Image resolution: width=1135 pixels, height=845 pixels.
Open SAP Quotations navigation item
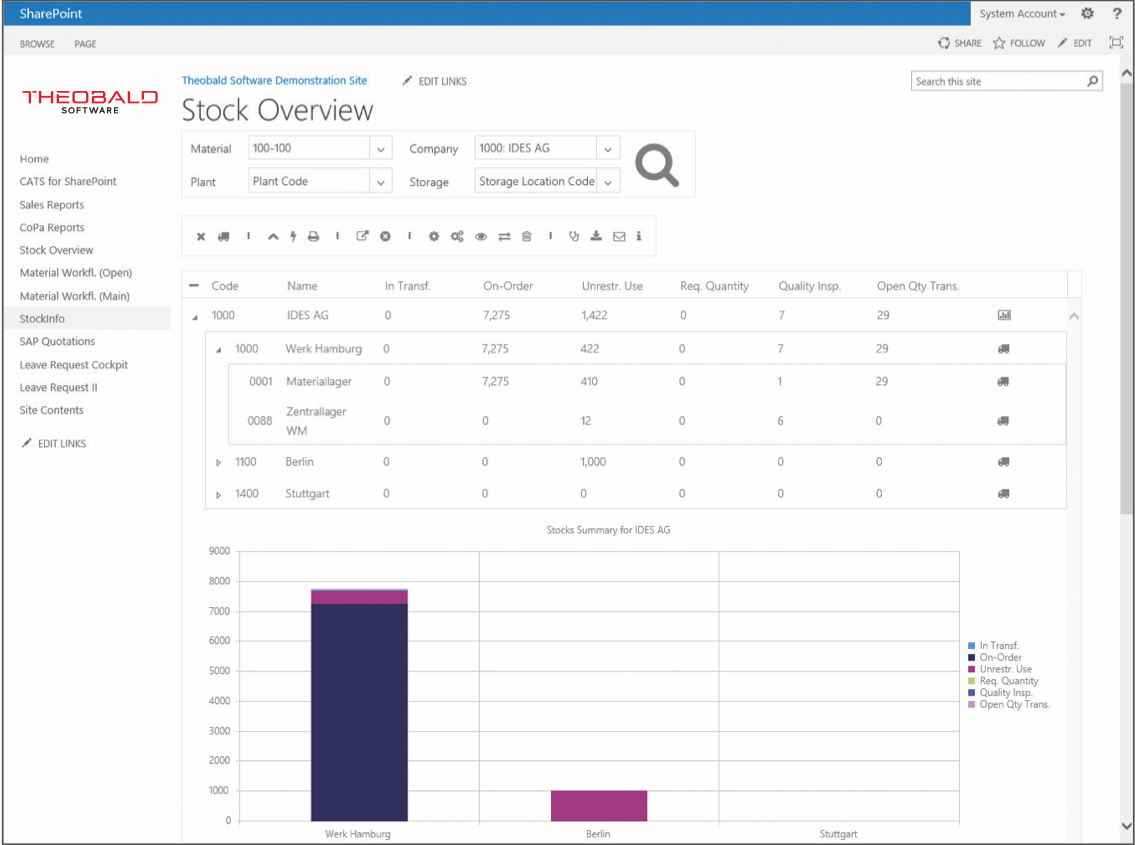[x=57, y=341]
